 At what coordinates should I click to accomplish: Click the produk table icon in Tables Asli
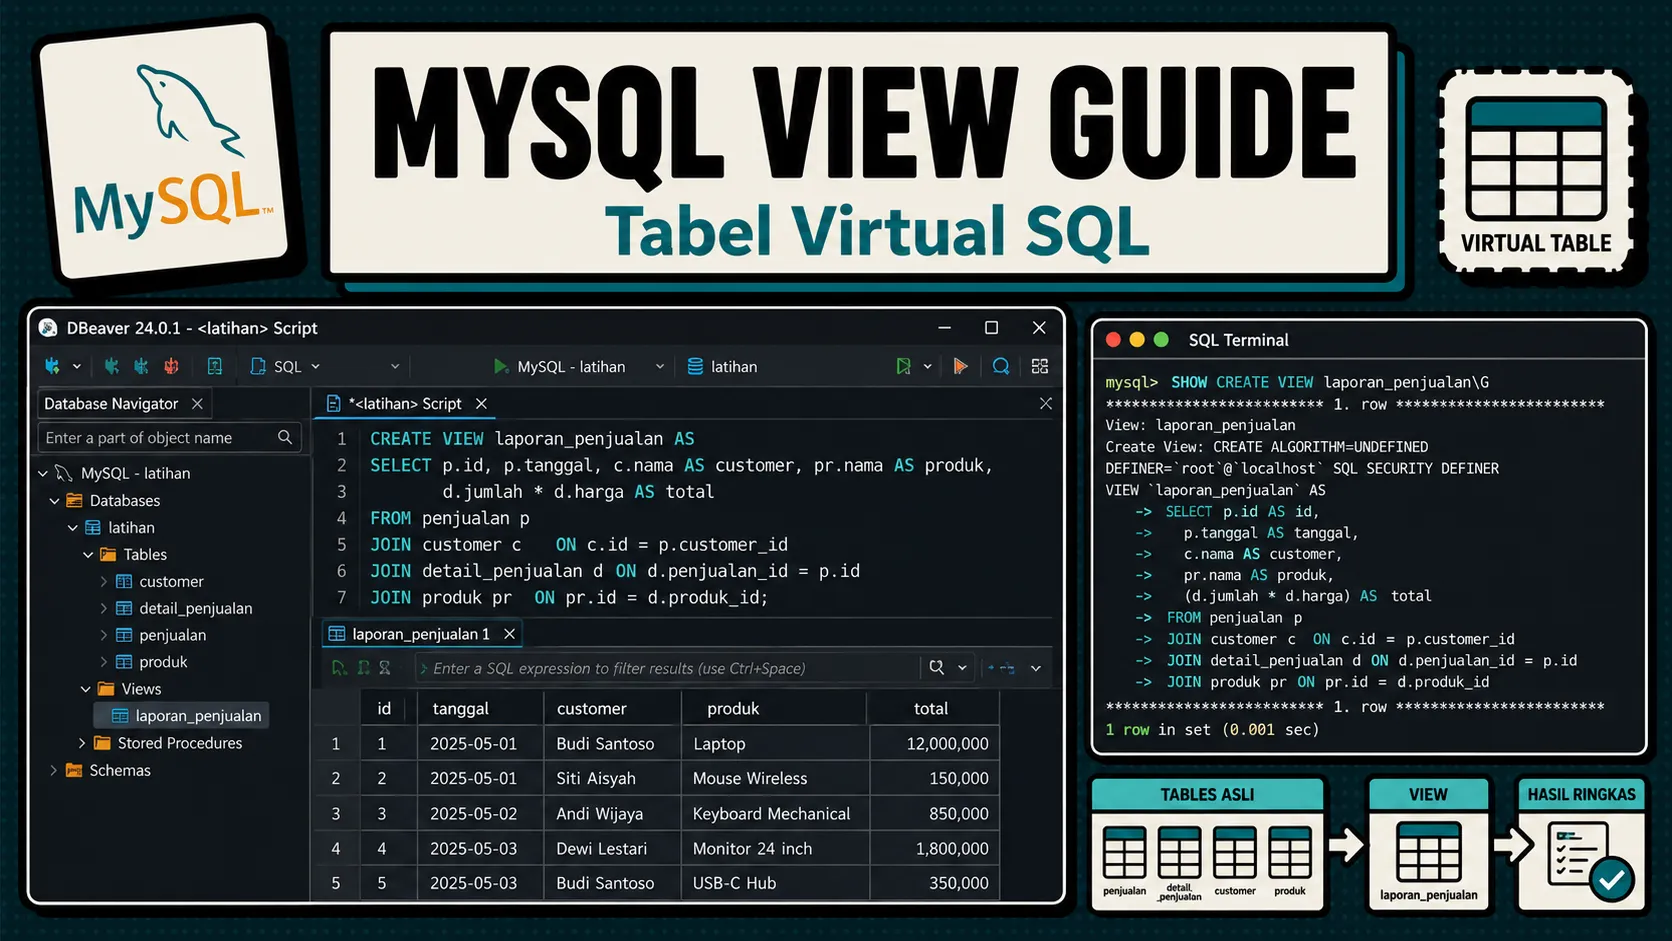(x=1290, y=853)
